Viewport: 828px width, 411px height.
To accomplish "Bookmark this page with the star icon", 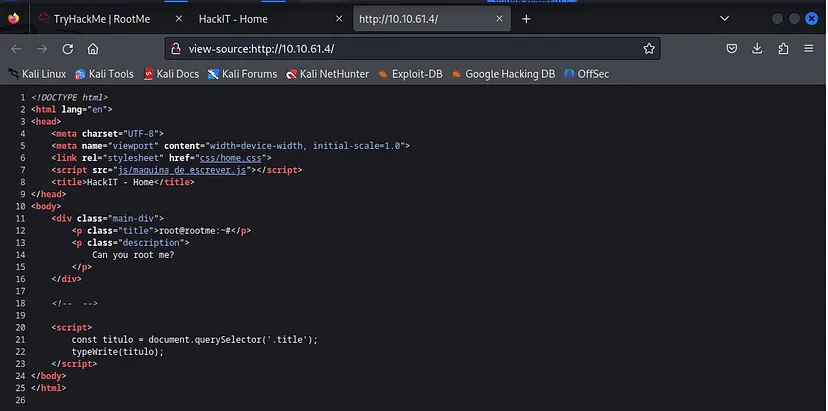I will click(x=649, y=48).
